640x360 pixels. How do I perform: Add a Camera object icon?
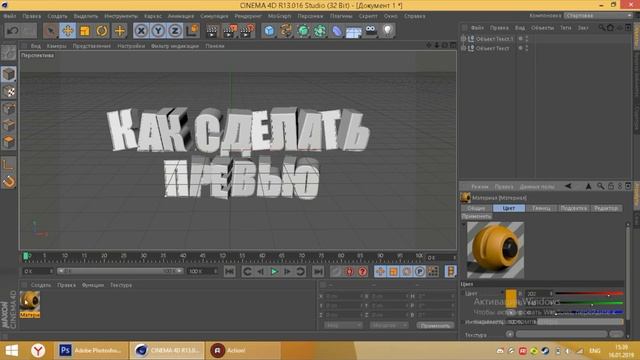pyautogui.click(x=371, y=31)
